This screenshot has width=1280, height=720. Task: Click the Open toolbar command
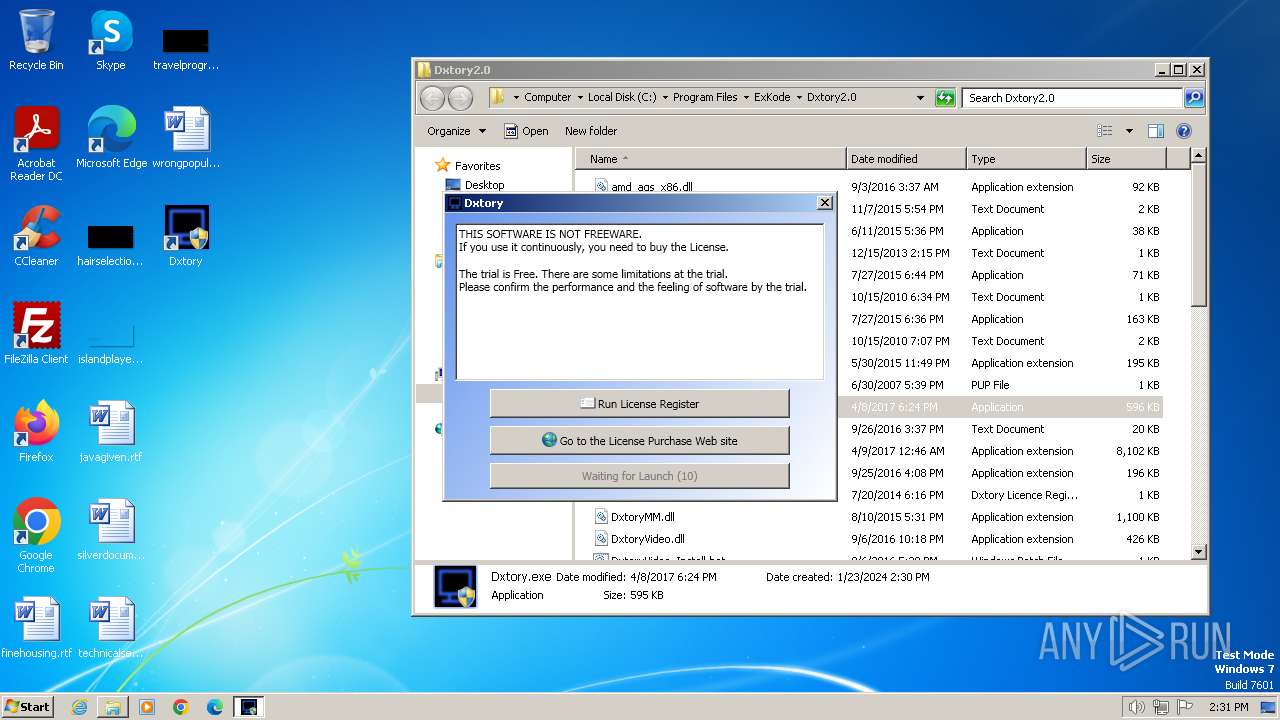click(x=526, y=131)
